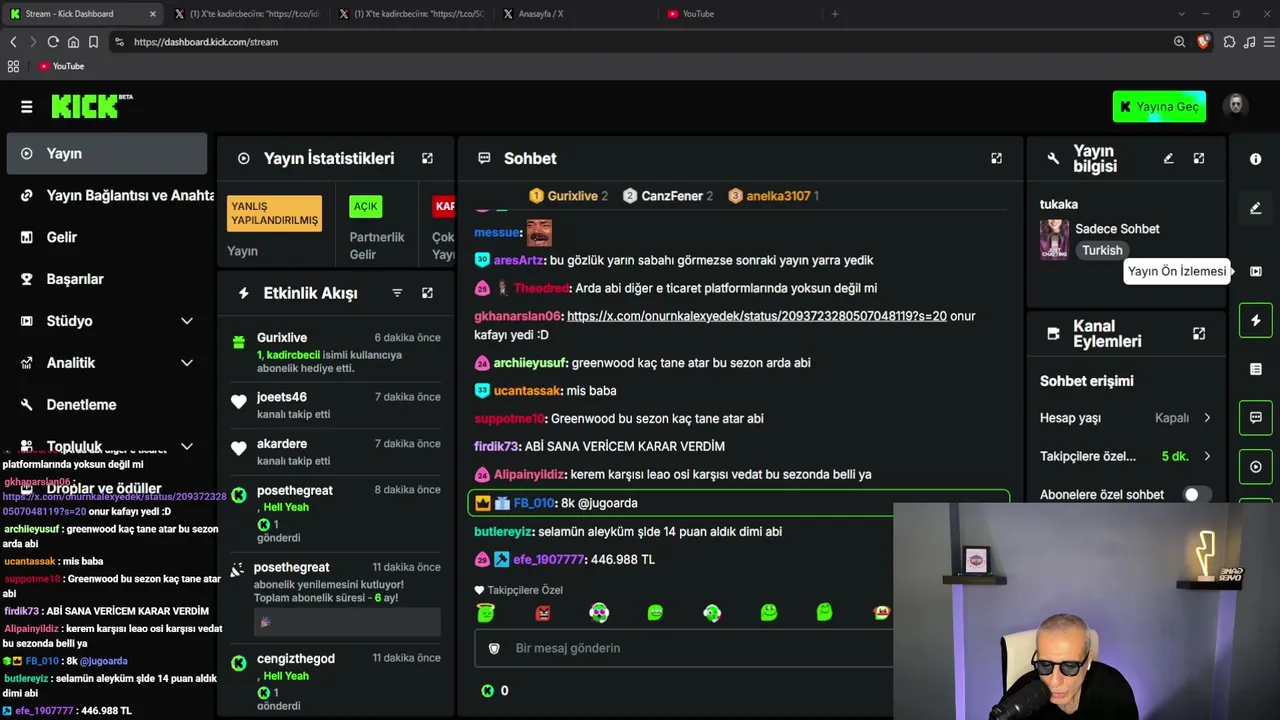
Task: Expand the Yayın bilgisi panel to fullscreen
Action: tap(1199, 158)
